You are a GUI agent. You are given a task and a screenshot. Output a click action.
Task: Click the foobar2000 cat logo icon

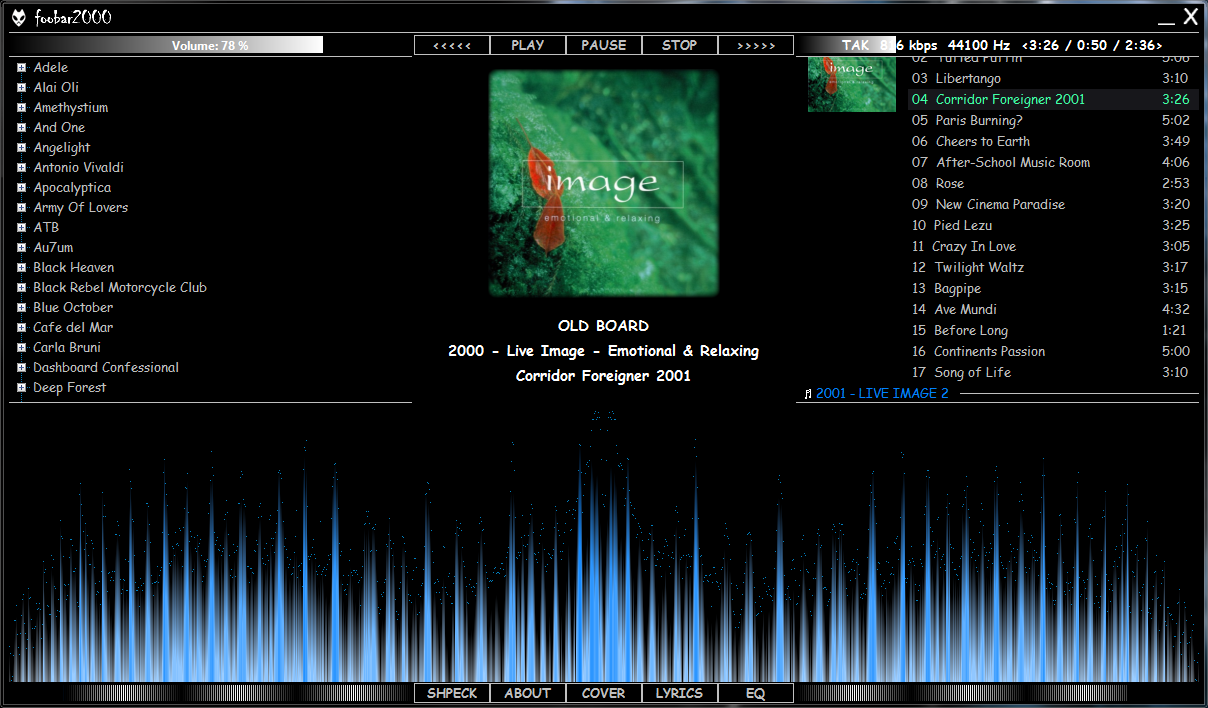click(19, 17)
